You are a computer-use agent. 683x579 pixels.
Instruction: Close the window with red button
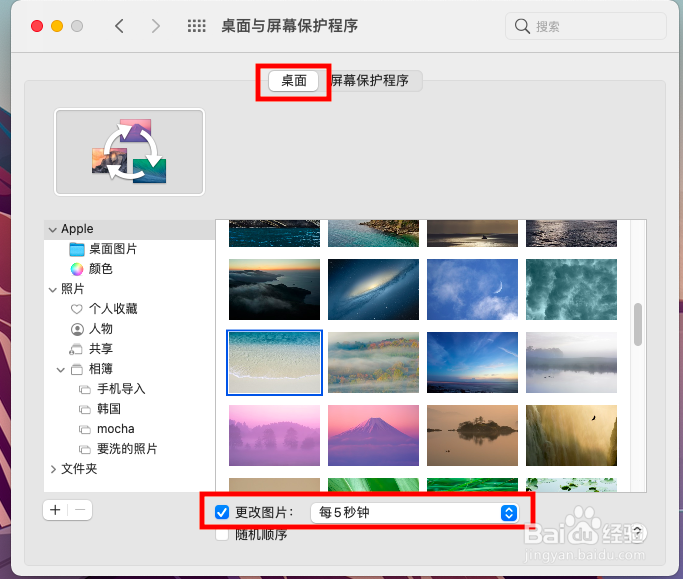click(37, 26)
